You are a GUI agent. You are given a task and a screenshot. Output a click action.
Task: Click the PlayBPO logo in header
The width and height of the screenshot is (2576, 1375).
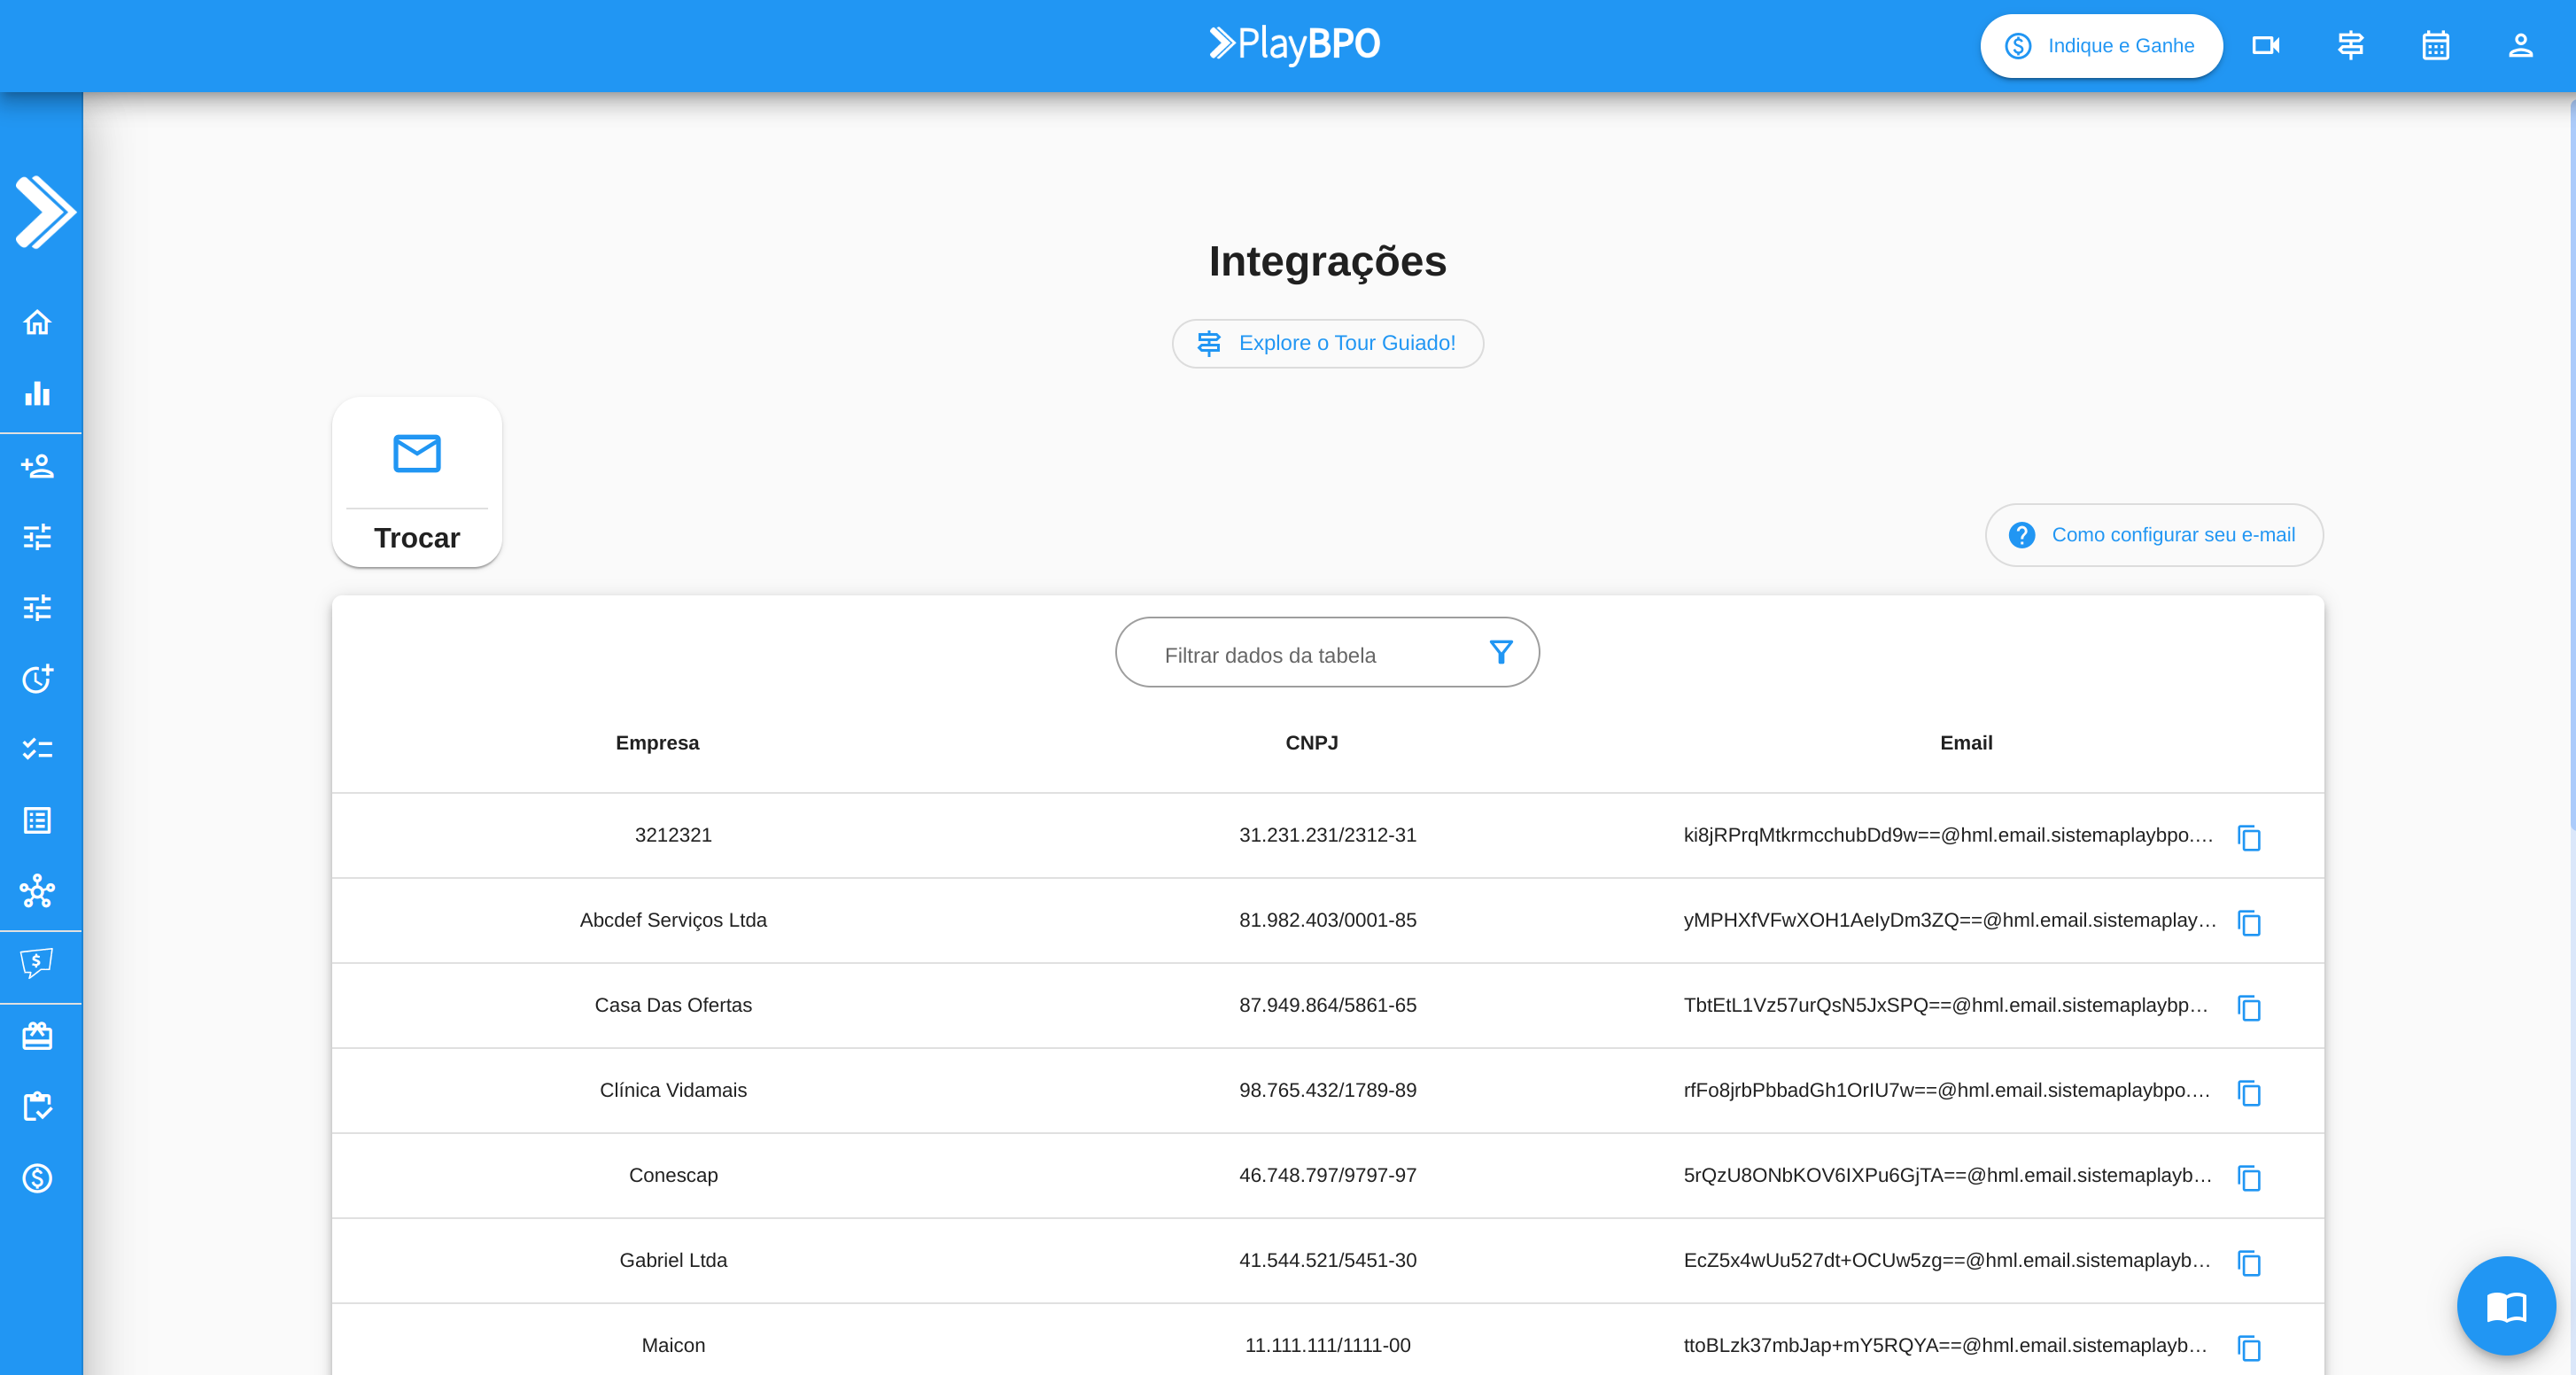(x=1295, y=44)
